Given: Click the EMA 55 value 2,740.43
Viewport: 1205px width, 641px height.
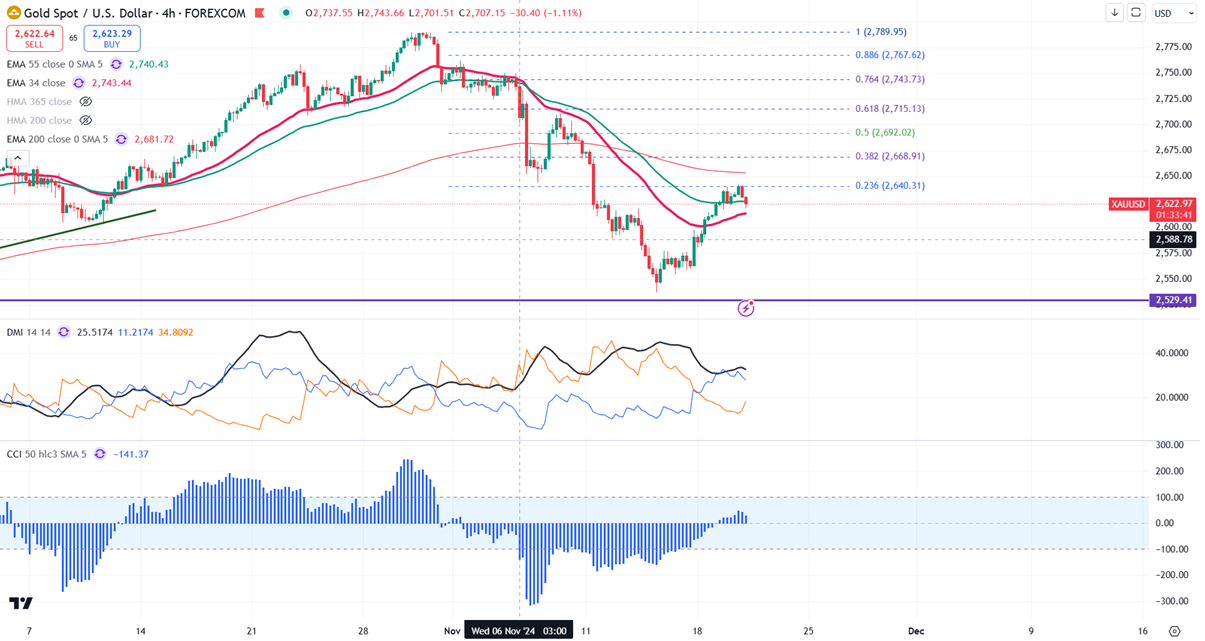Looking at the screenshot, I should point(149,64).
